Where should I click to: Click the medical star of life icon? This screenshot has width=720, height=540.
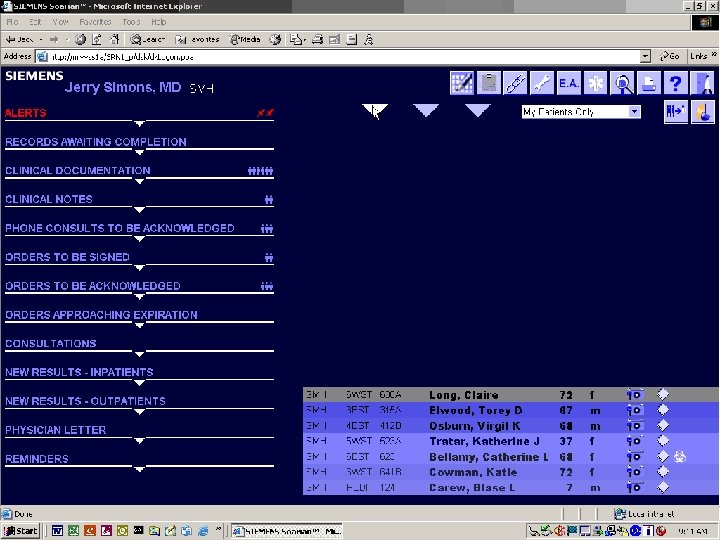pos(596,83)
